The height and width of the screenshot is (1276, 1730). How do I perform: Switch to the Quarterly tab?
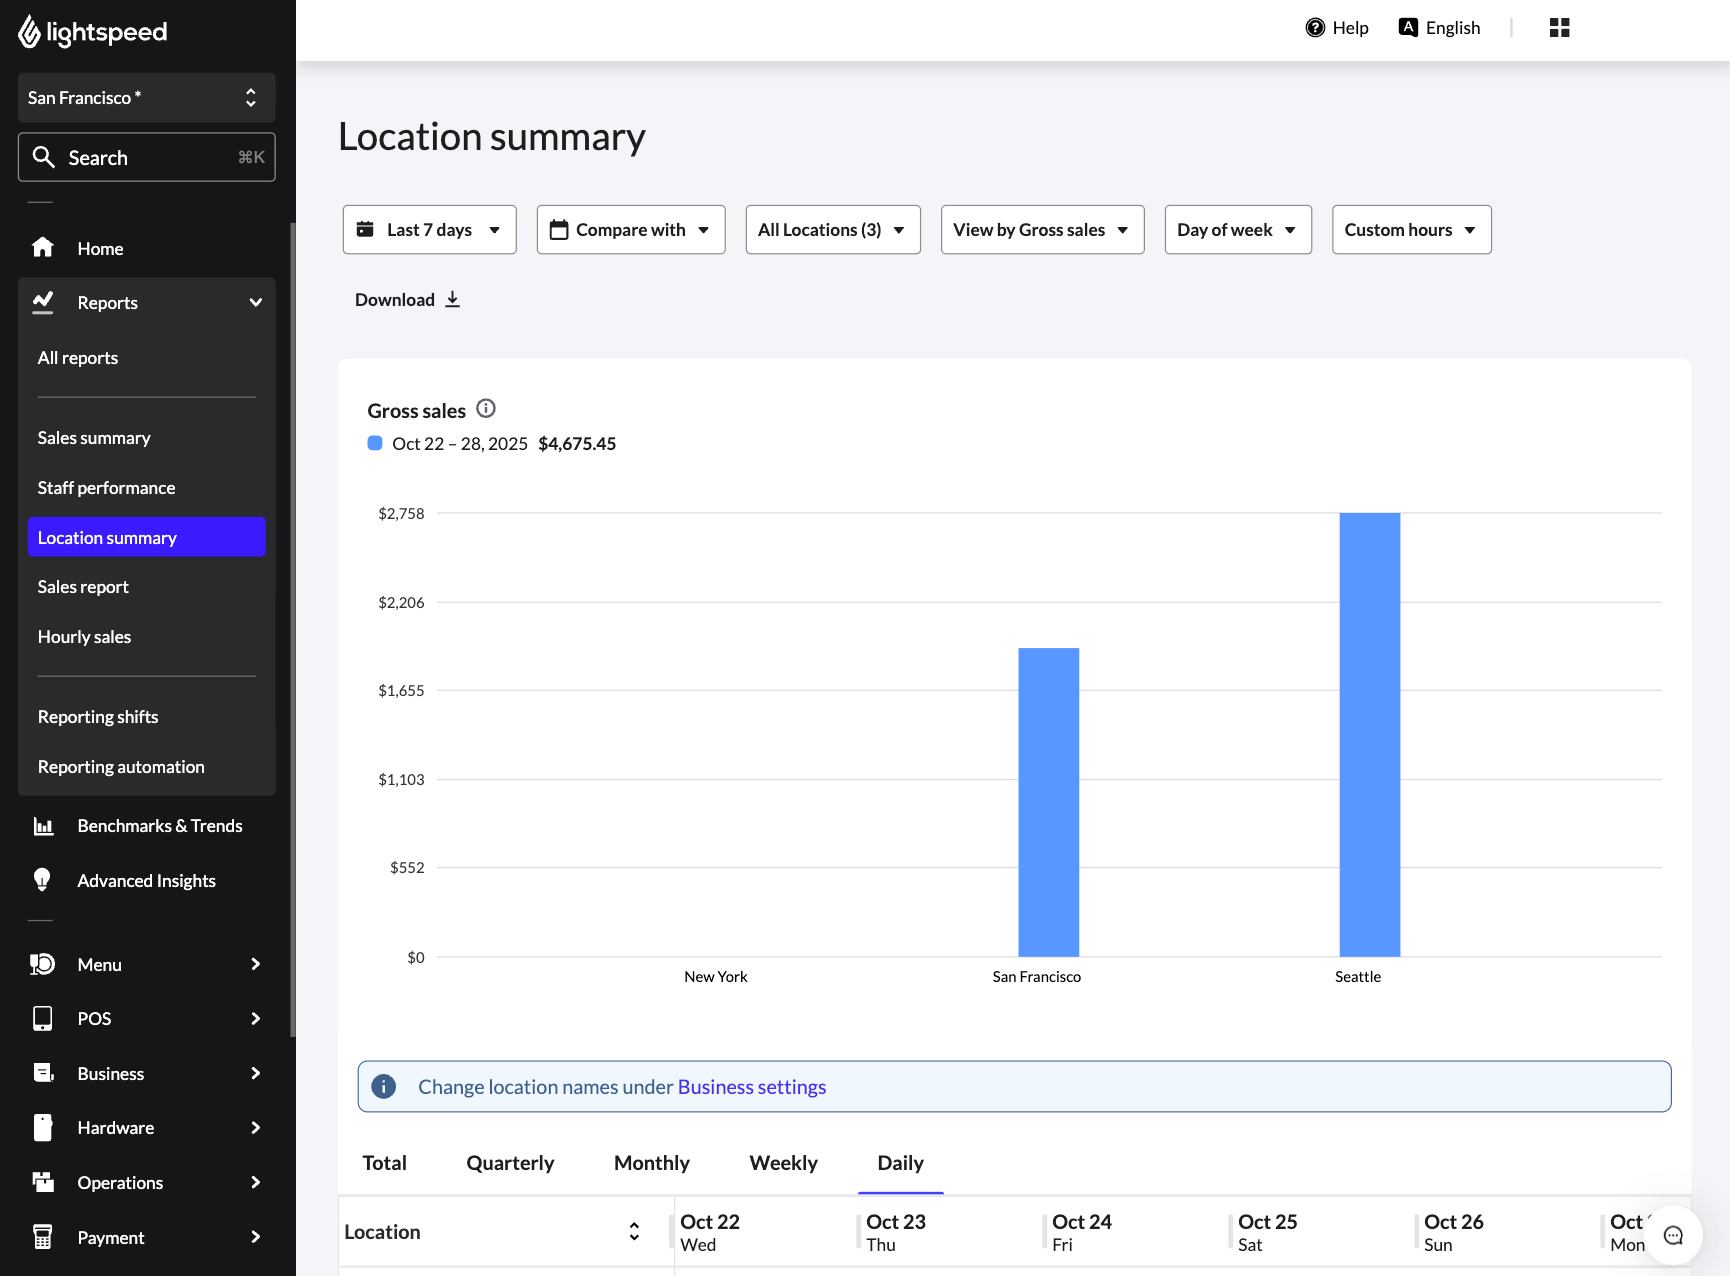pos(510,1162)
